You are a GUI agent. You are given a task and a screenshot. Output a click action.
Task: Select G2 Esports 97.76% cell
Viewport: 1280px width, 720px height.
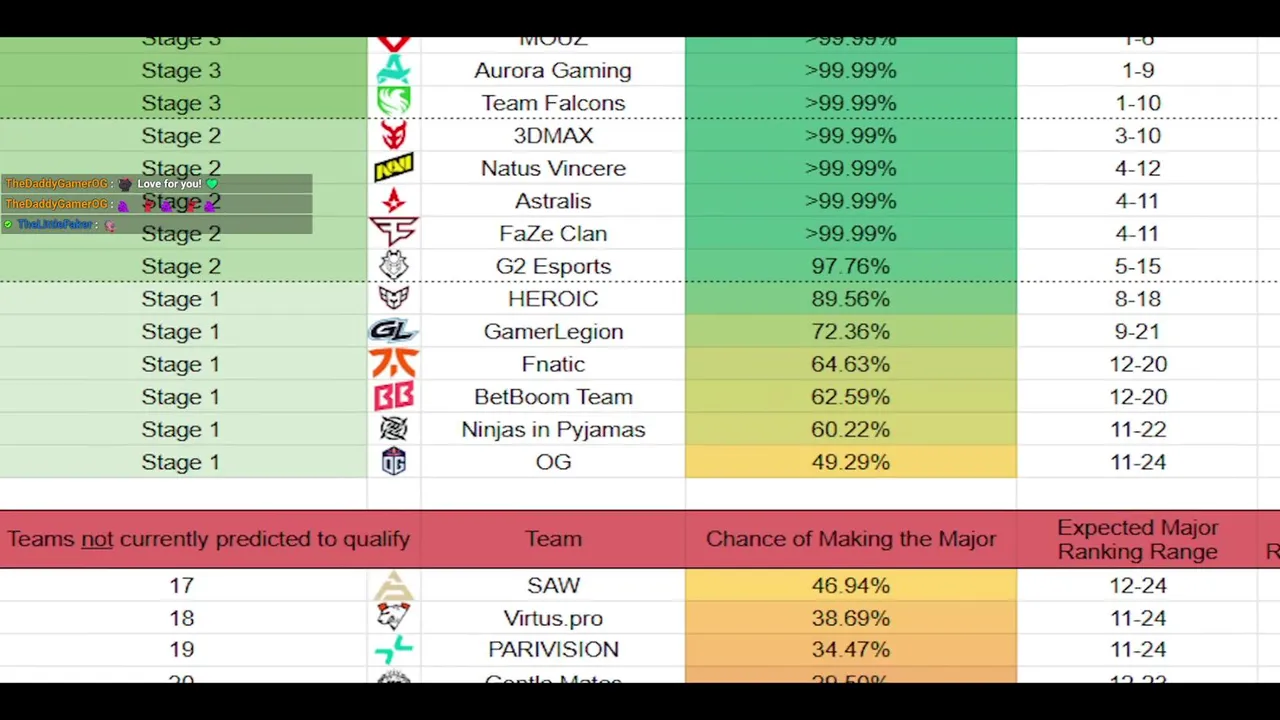tap(850, 266)
